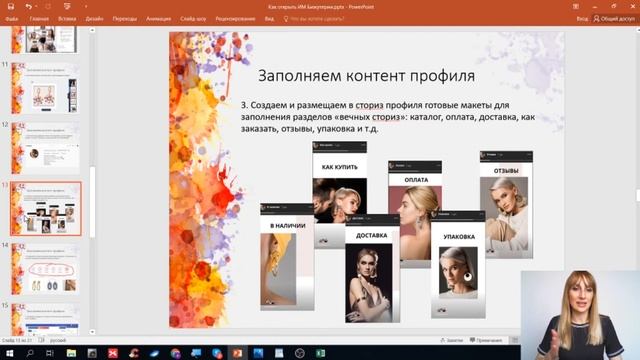Click the body text paragraph on slide

(x=388, y=117)
